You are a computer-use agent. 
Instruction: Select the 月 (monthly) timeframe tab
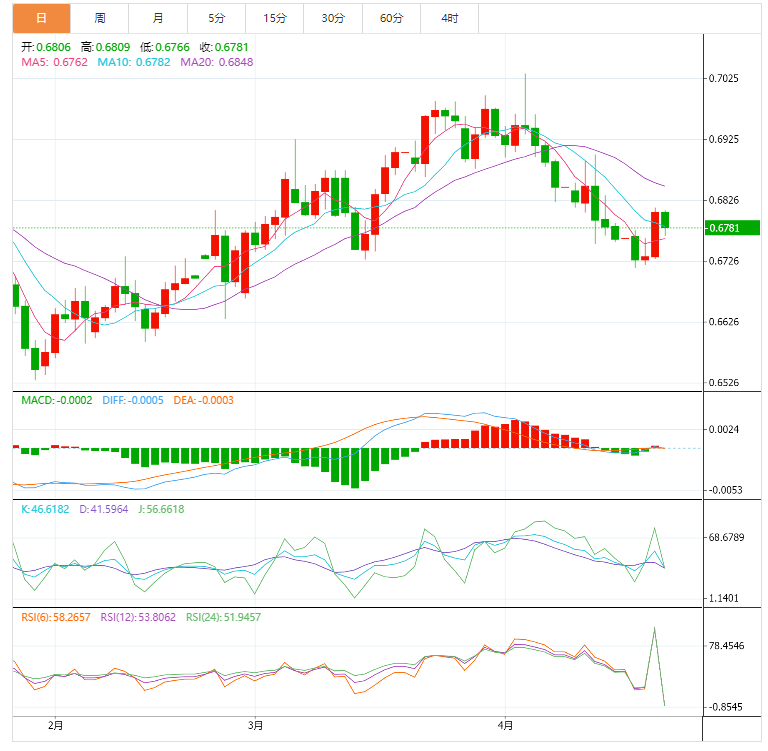pyautogui.click(x=158, y=19)
